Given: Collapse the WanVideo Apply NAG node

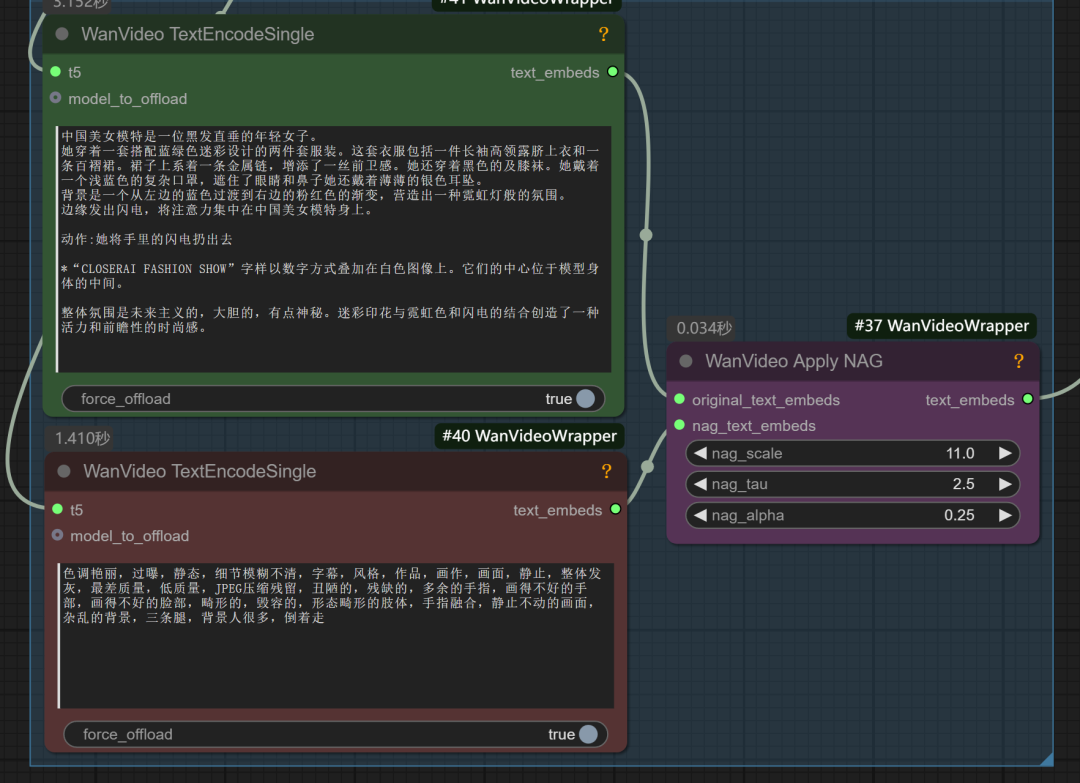Looking at the screenshot, I should [686, 361].
